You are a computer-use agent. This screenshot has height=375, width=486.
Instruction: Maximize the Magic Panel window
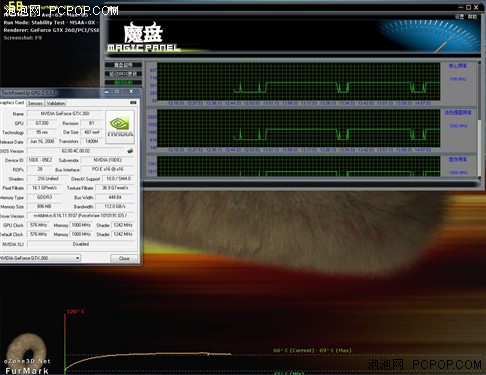click(x=468, y=7)
